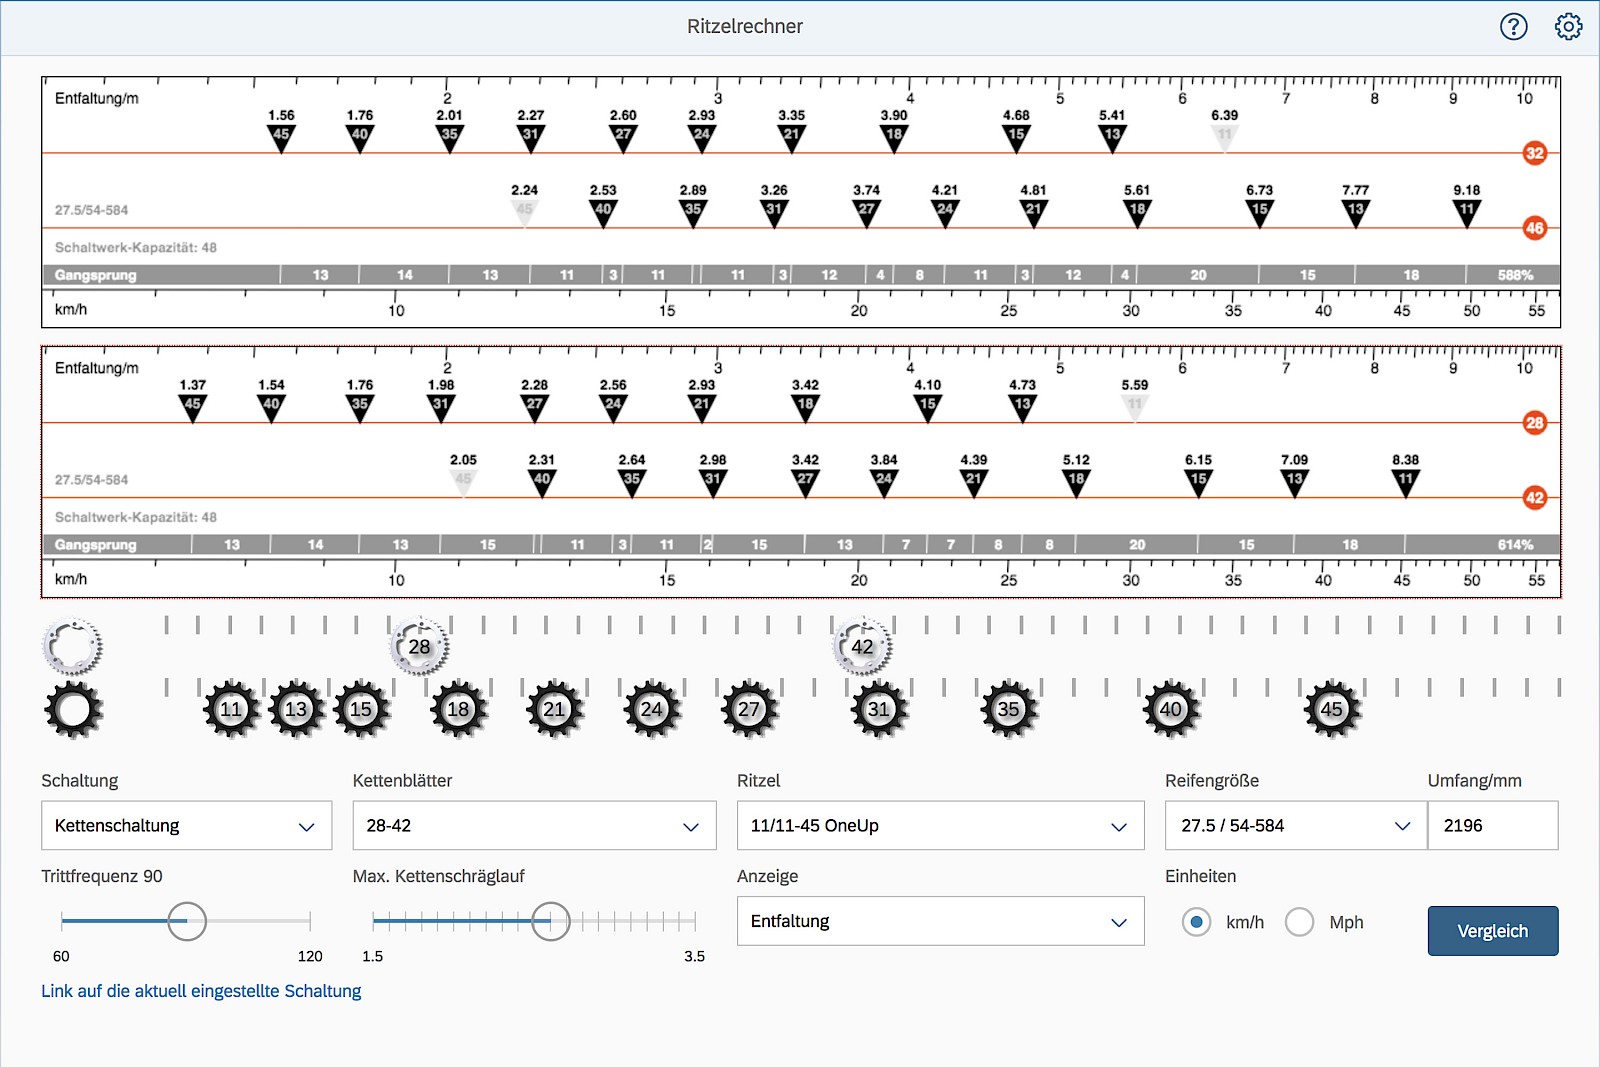
Task: Open the Reifengröße dropdown 27.5 / 54-584
Action: coord(1295,826)
